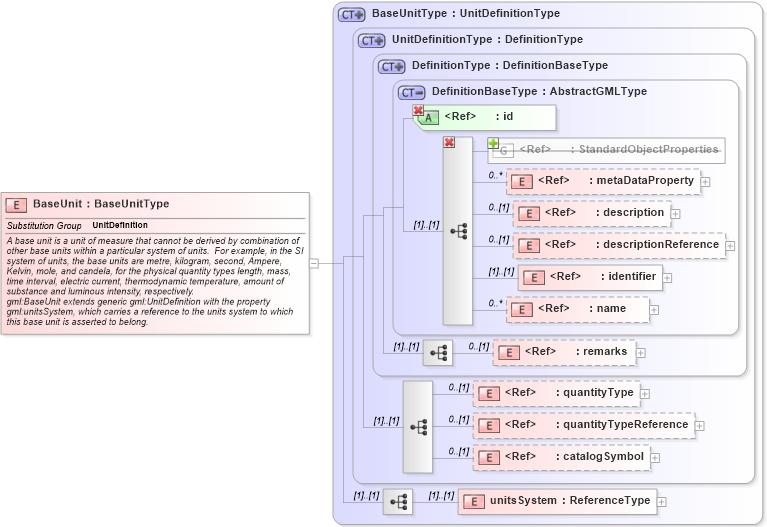The image size is (767, 527).
Task: Expand the description element plus box
Action: [676, 214]
